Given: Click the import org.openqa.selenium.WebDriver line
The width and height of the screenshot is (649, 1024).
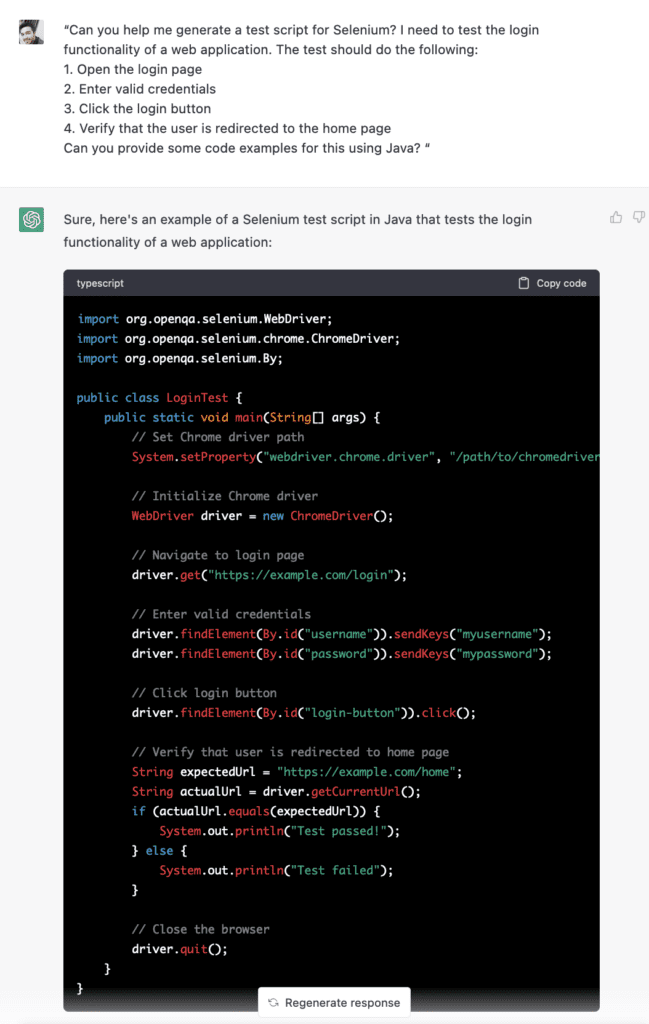Looking at the screenshot, I should click(x=204, y=319).
